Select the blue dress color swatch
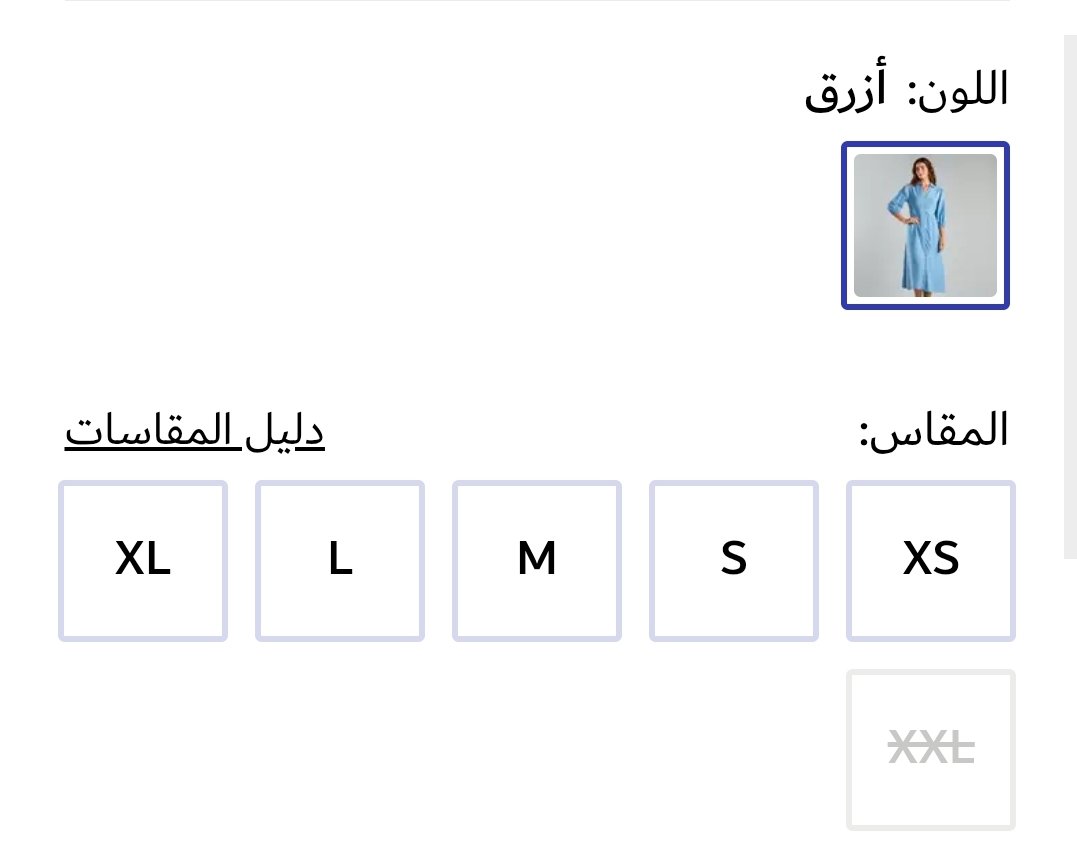The image size is (1077, 868). (925, 226)
